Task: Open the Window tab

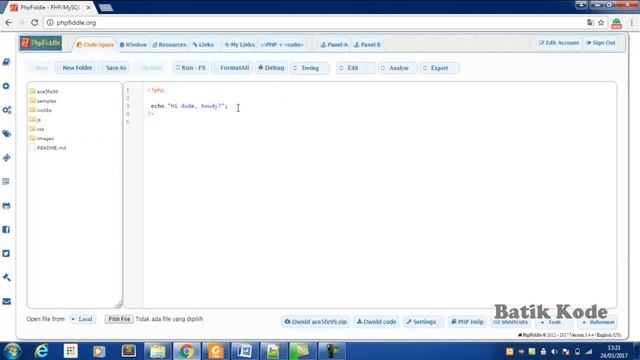Action: [x=133, y=44]
